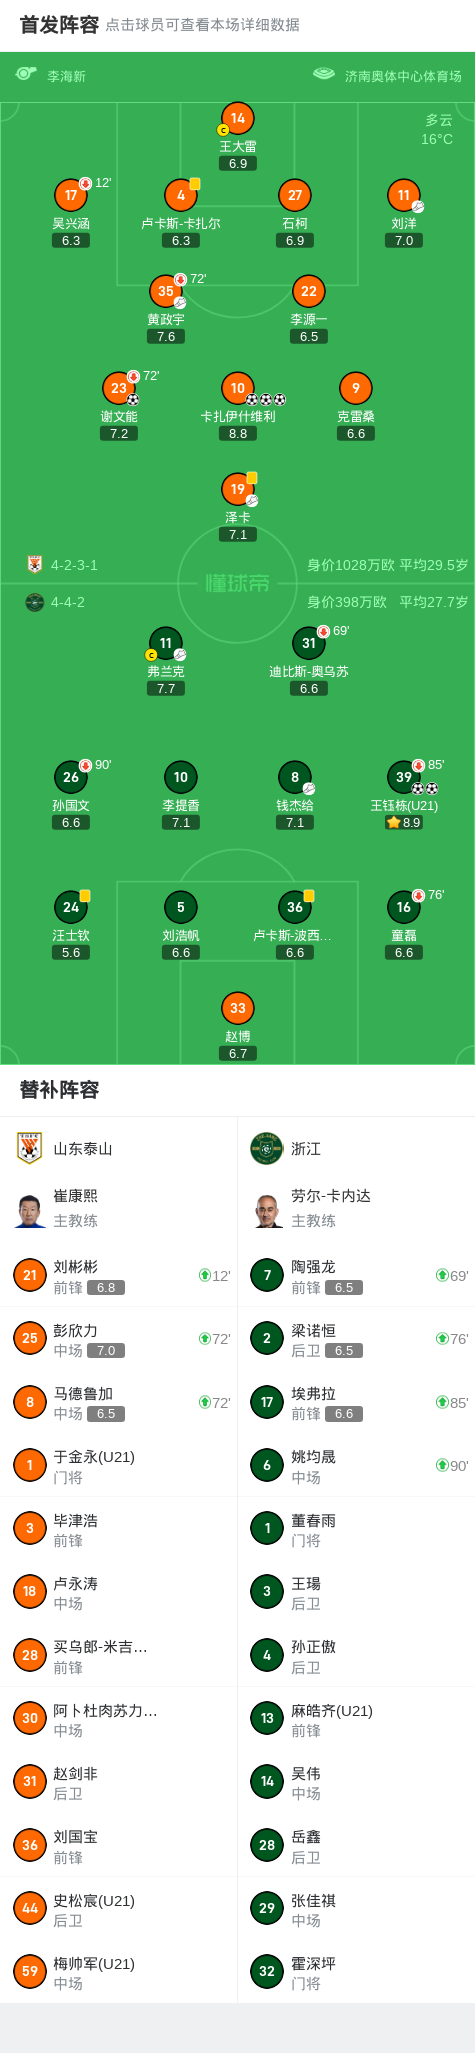The image size is (475, 2053).
Task: Select substitute 刘彬彬 number 21 row
Action: [x=119, y=1275]
